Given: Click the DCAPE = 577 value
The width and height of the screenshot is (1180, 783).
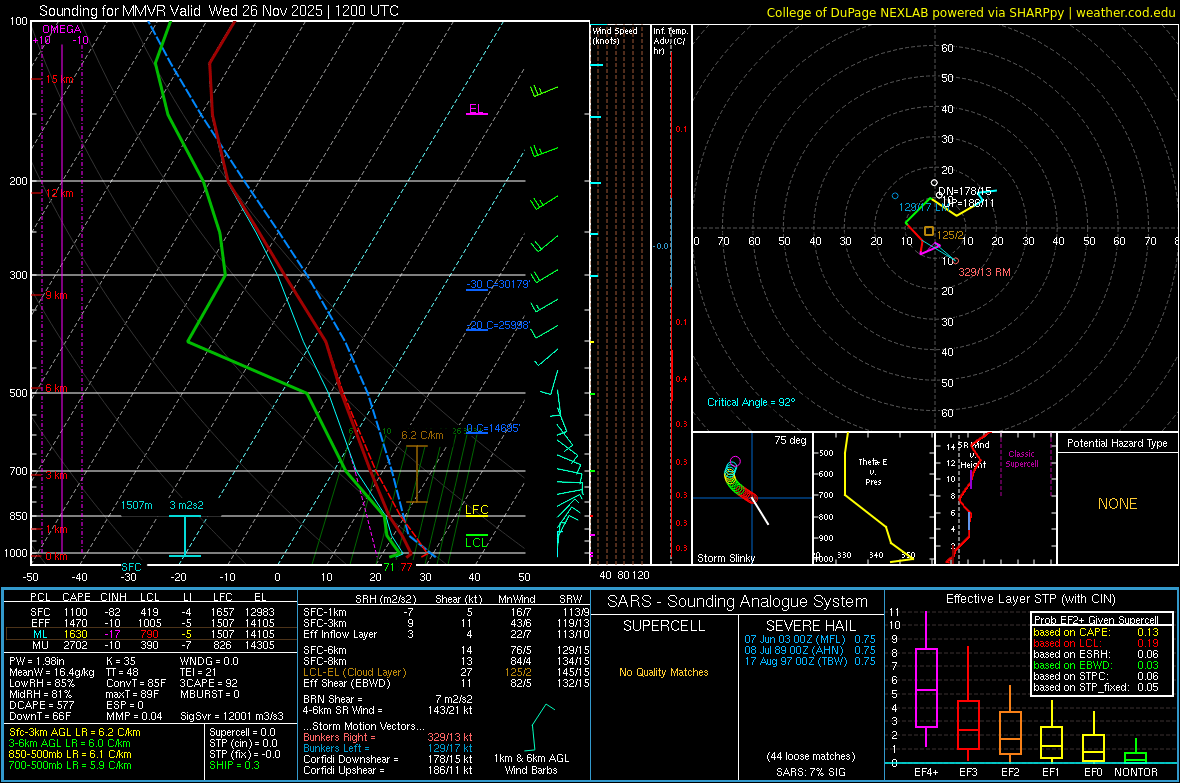Looking at the screenshot, I should 41,705.
